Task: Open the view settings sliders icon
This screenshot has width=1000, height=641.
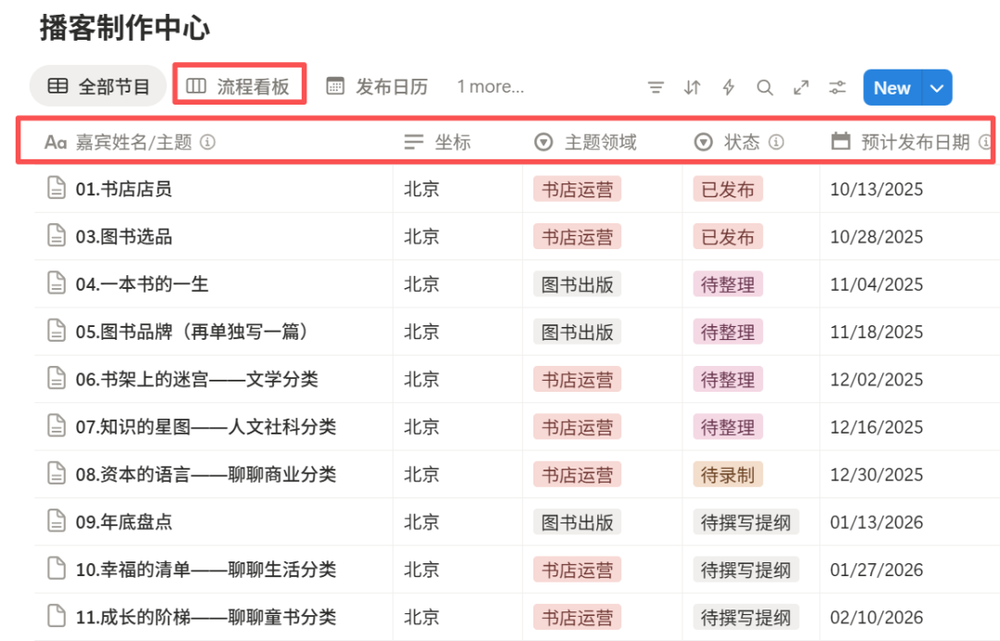Action: coord(838,88)
